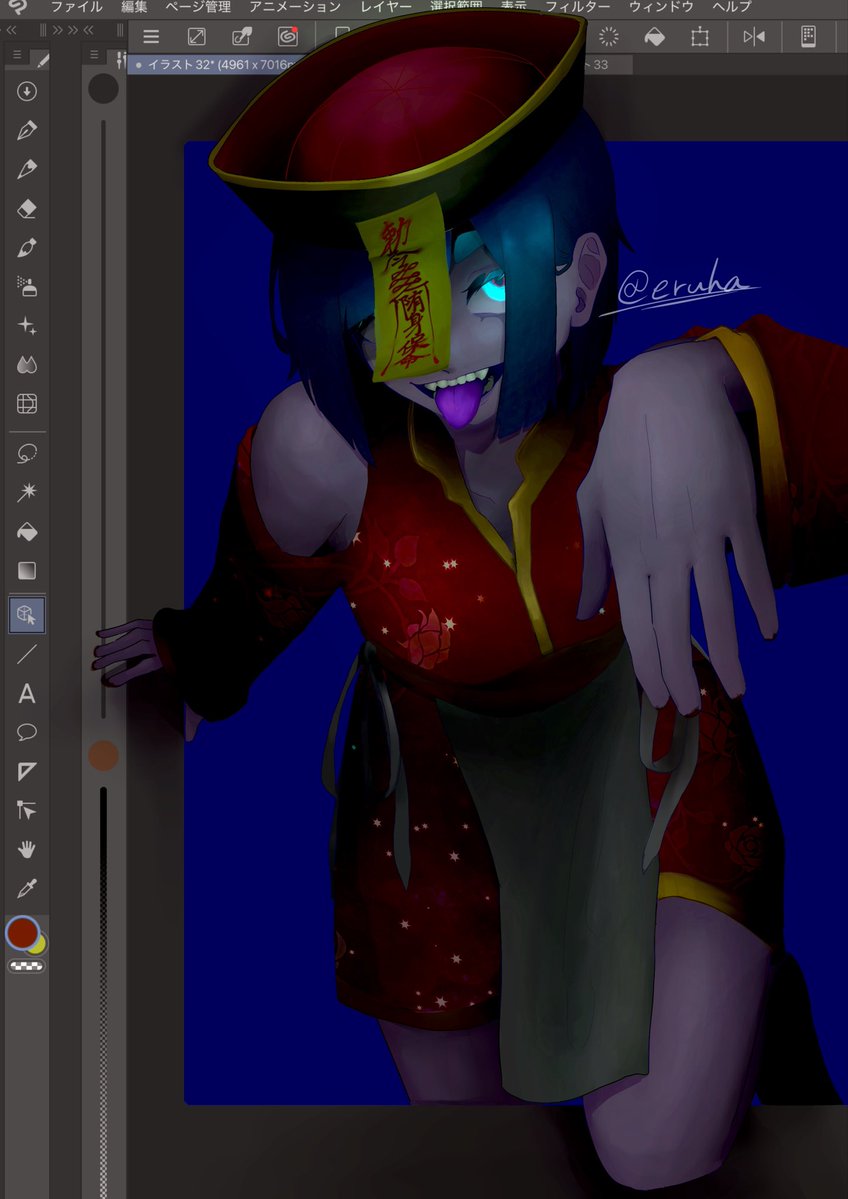The image size is (848, 1199).
Task: Select the Fill bucket tool in tool palette
Action: point(27,532)
